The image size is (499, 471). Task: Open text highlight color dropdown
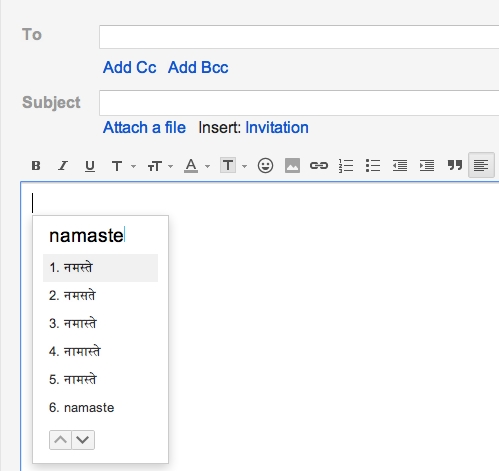coord(234,165)
